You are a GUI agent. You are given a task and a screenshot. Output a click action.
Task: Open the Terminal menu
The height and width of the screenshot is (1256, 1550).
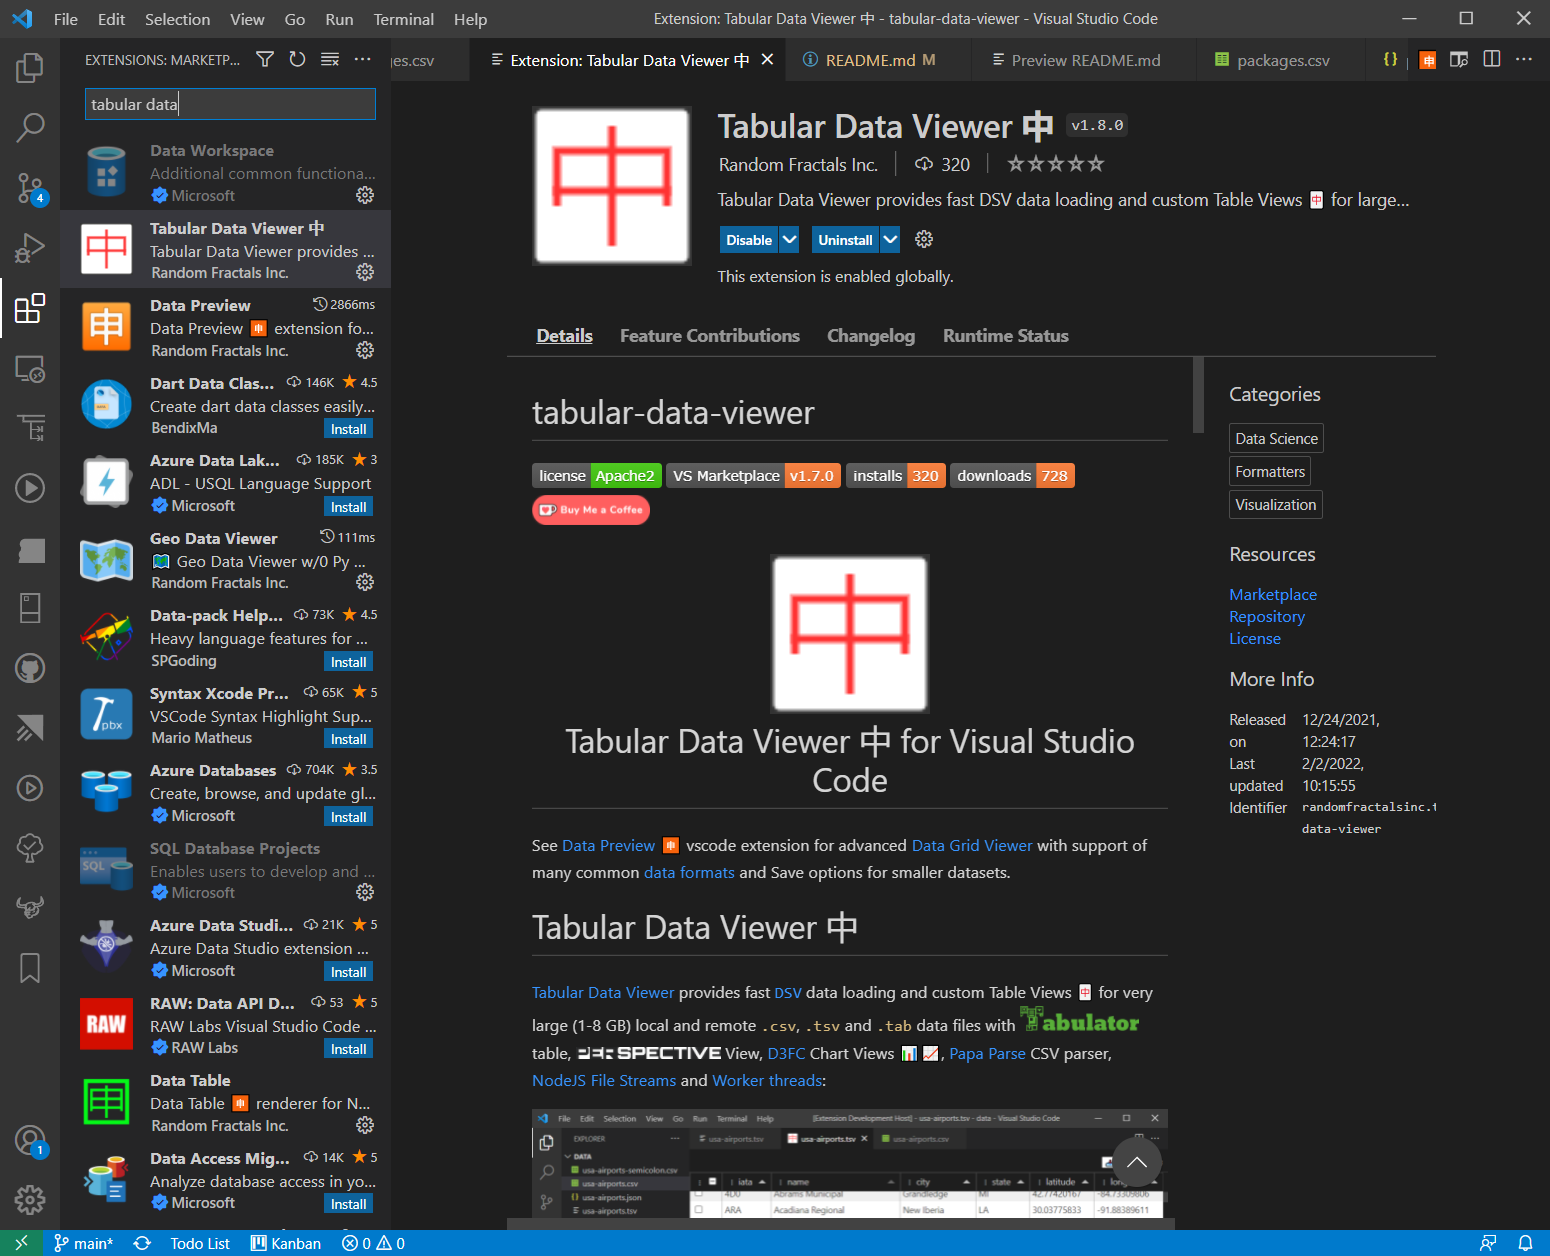404,19
